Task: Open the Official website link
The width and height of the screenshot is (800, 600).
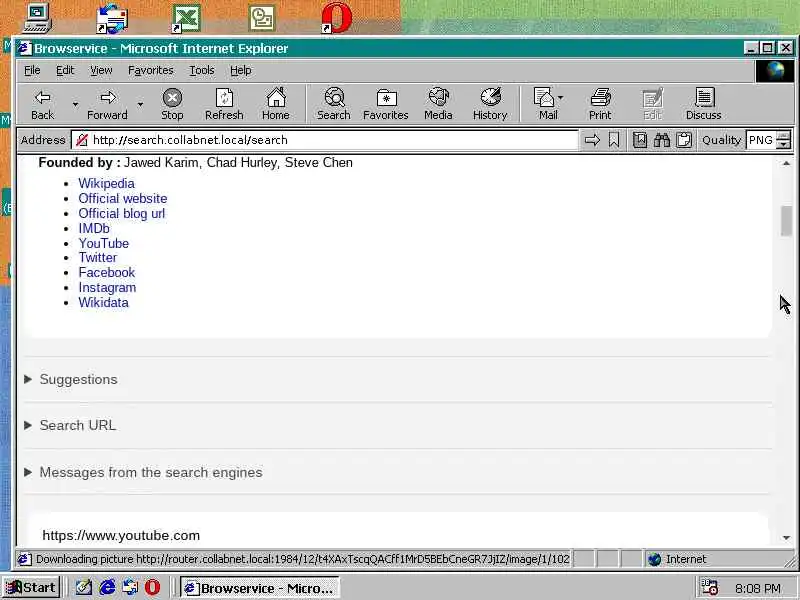Action: pos(122,198)
